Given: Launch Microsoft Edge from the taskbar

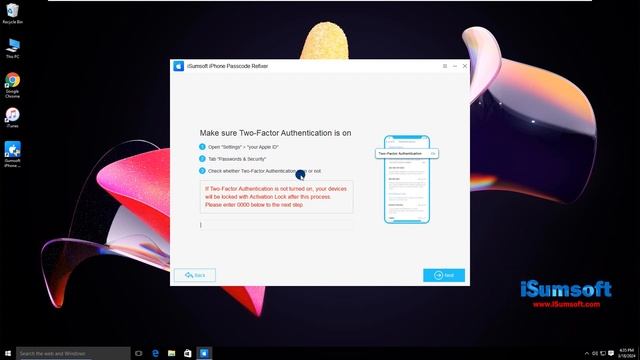Looking at the screenshot, I should [x=155, y=353].
